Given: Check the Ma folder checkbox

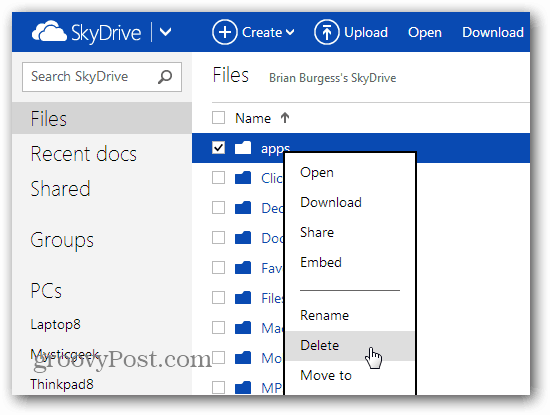Looking at the screenshot, I should [219, 328].
